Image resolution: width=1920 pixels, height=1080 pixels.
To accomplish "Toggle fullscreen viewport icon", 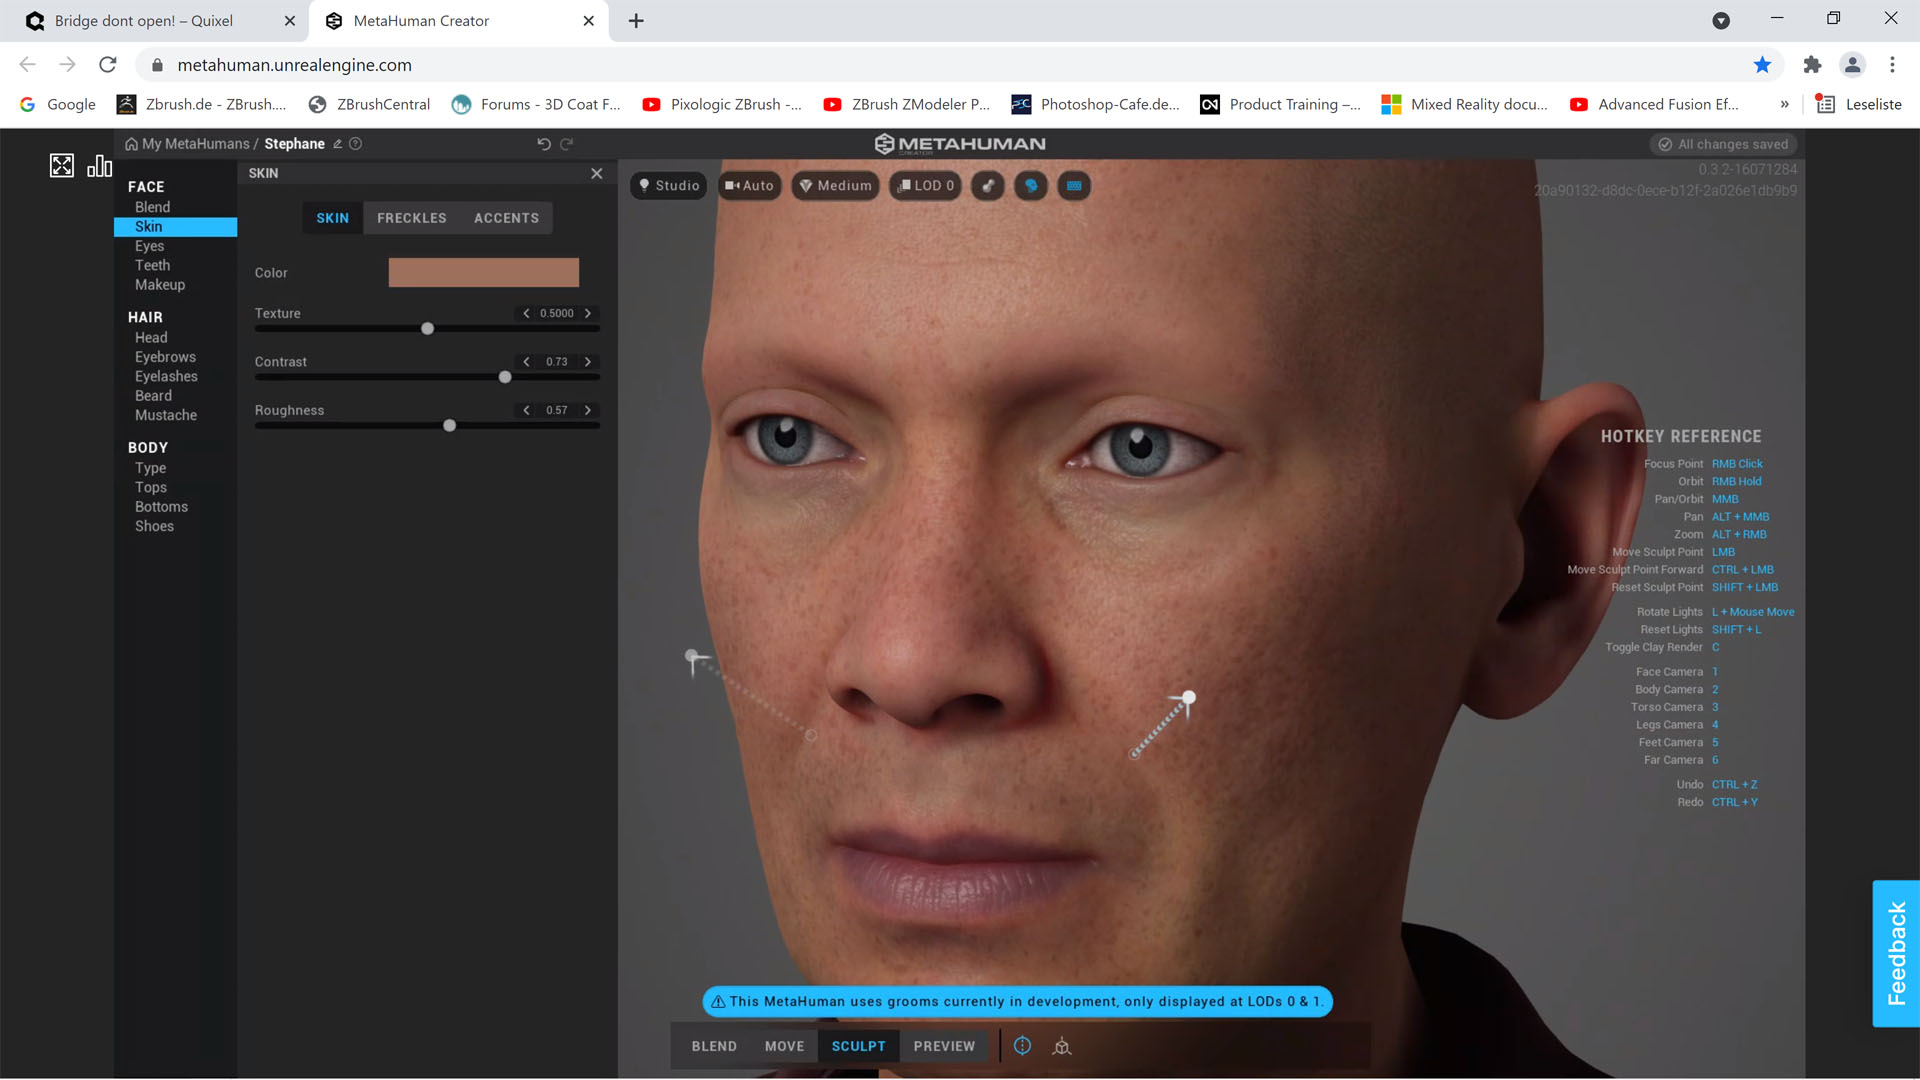I will tap(62, 165).
